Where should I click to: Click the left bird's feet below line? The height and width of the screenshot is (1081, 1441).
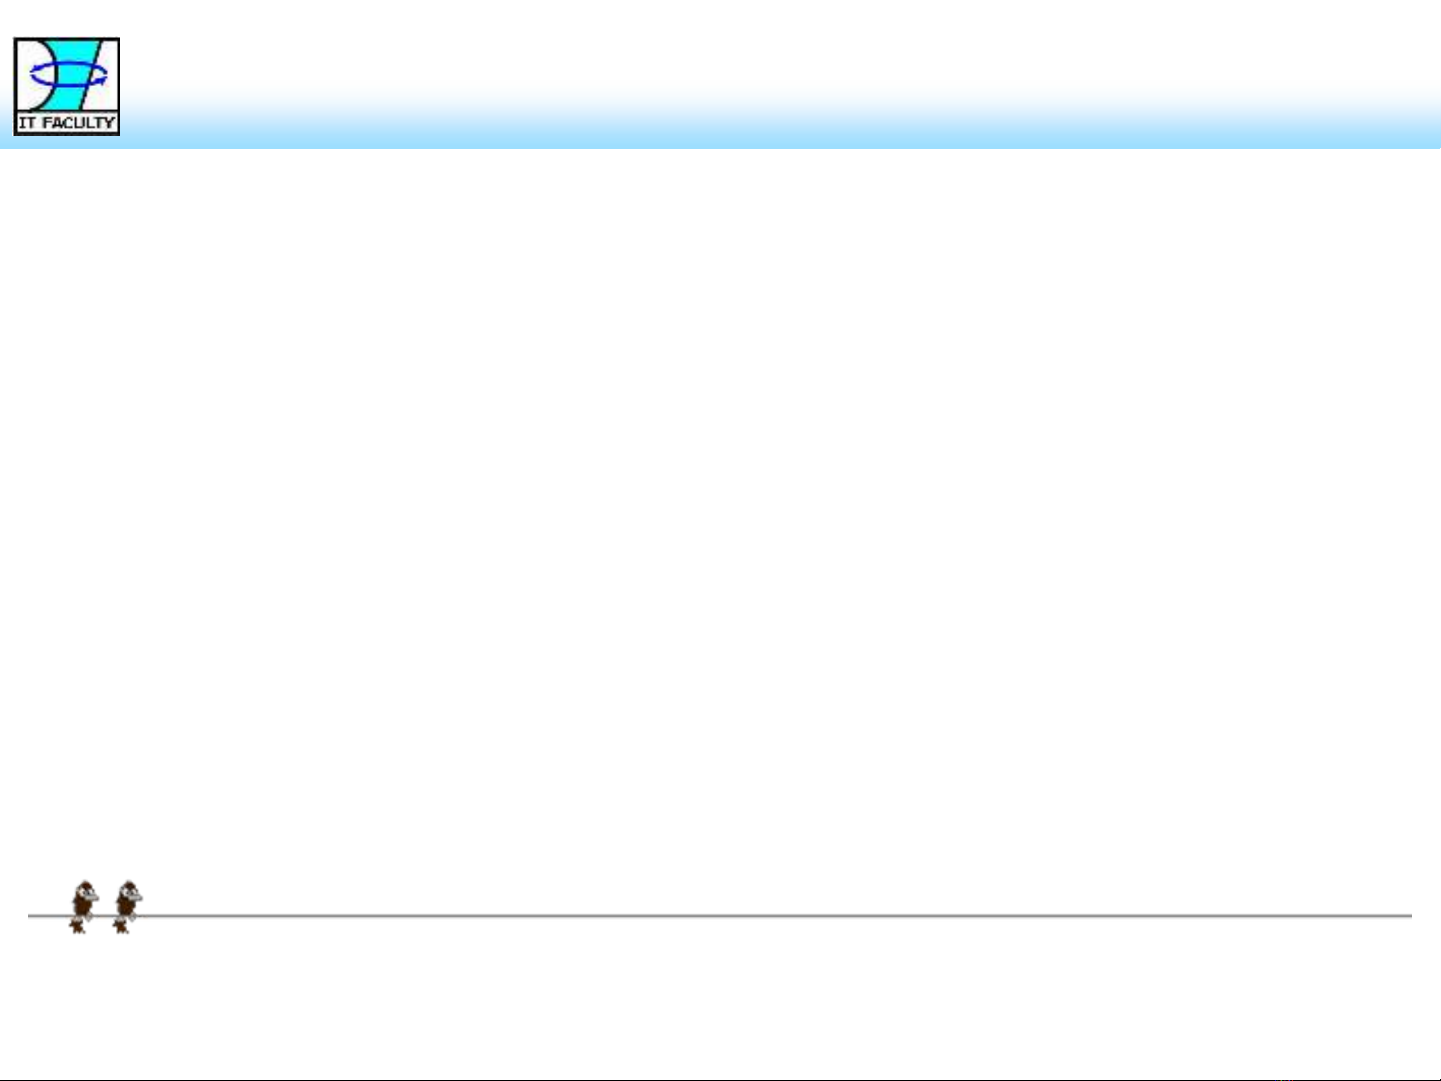[77, 926]
